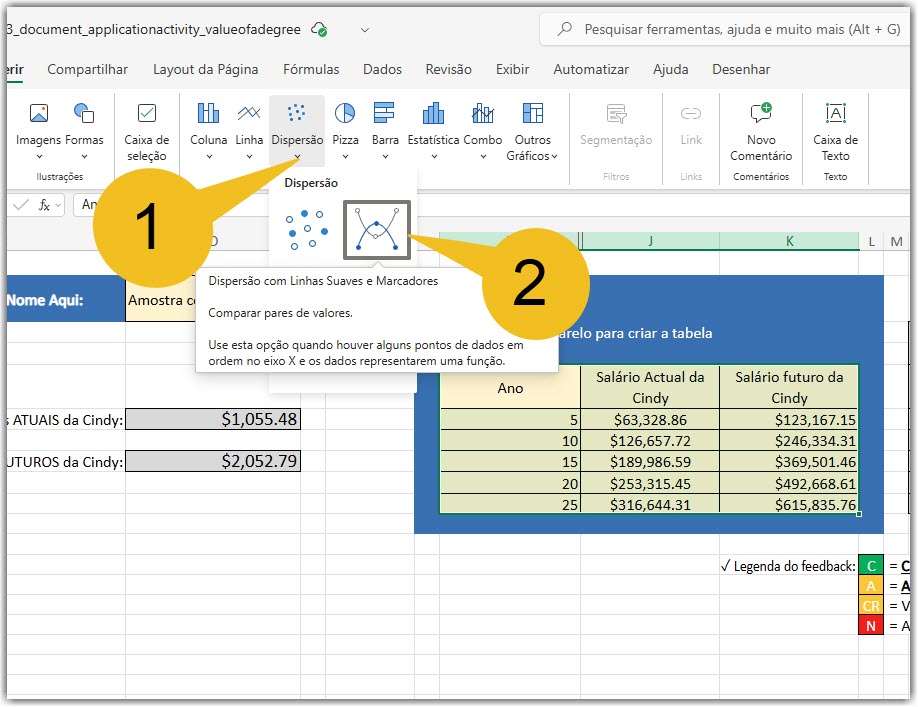The width and height of the screenshot is (918, 707).
Task: Expand the Coluna chart dropdown arrow
Action: [x=209, y=157]
